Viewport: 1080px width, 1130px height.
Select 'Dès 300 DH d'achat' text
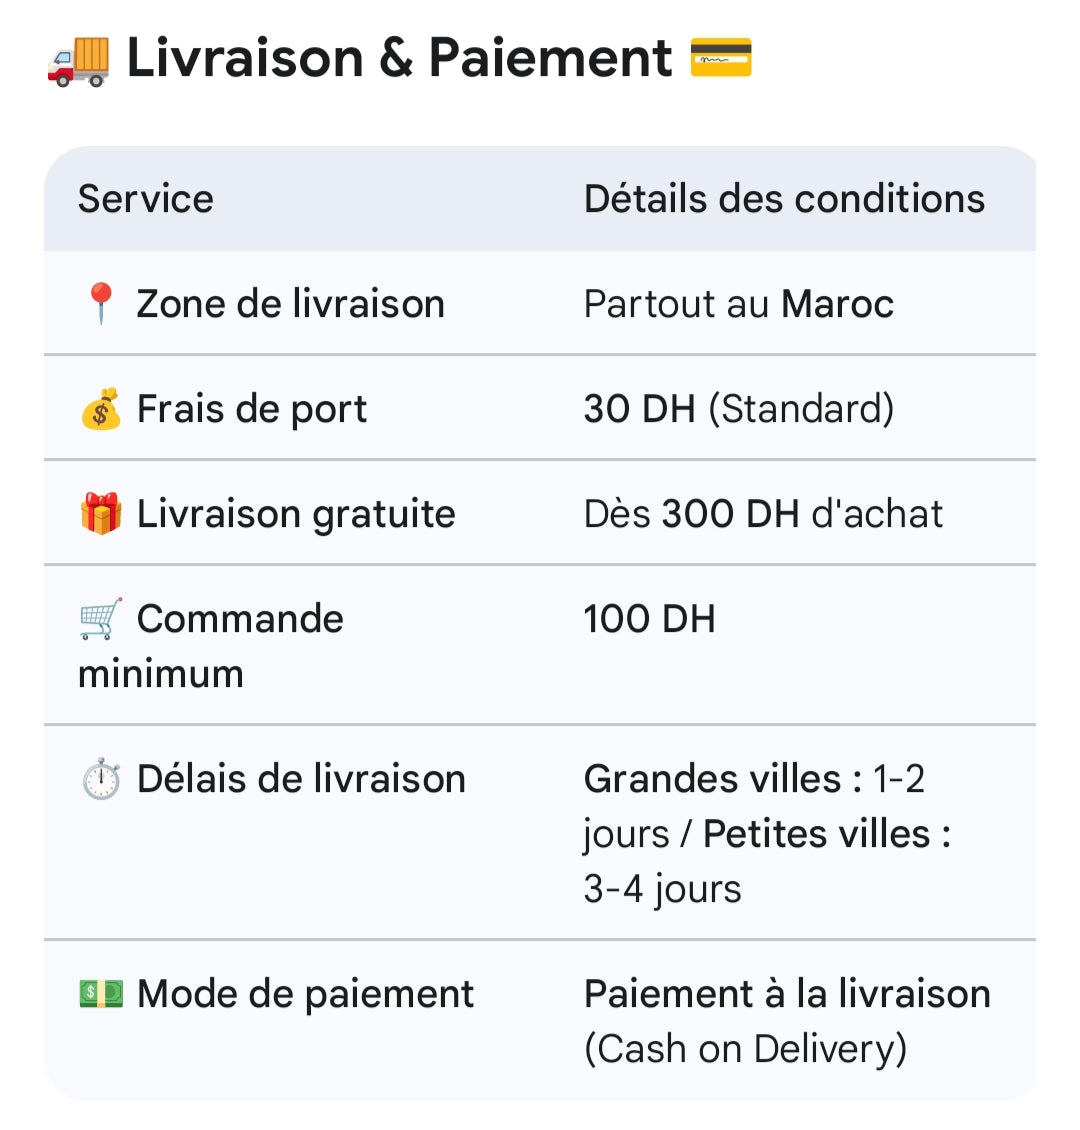click(x=763, y=514)
